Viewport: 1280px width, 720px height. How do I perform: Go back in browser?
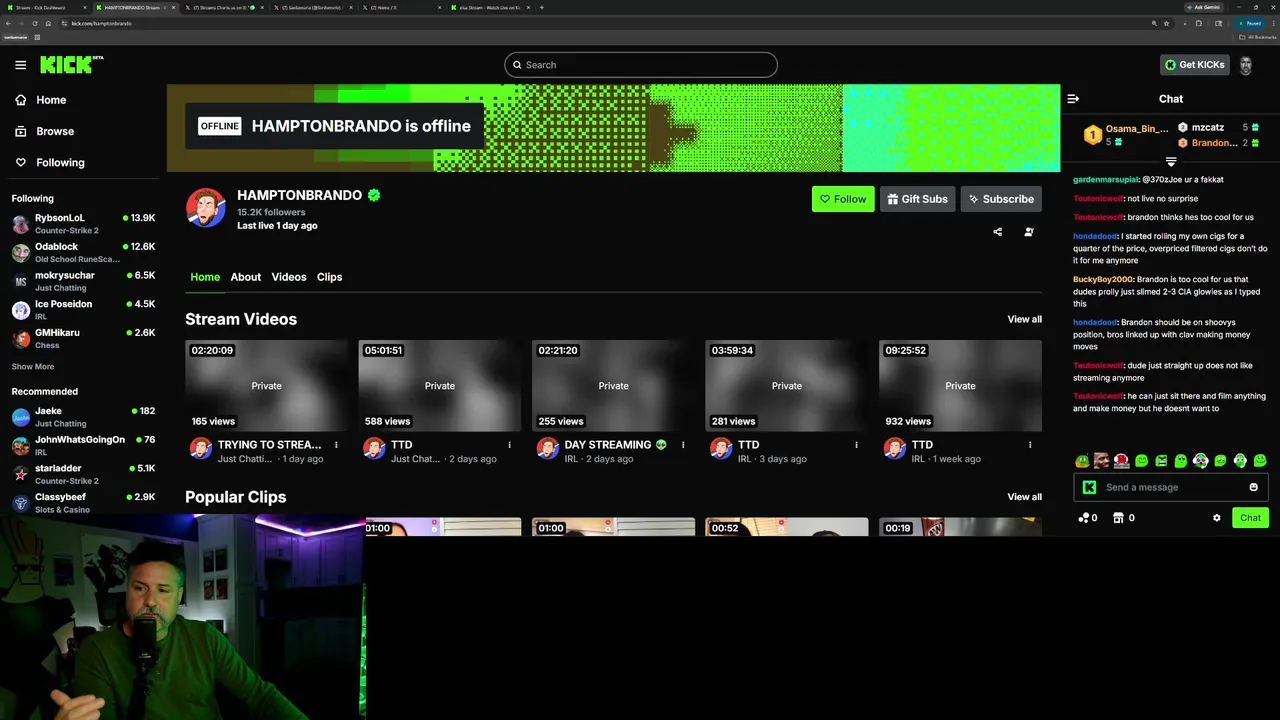point(8,23)
